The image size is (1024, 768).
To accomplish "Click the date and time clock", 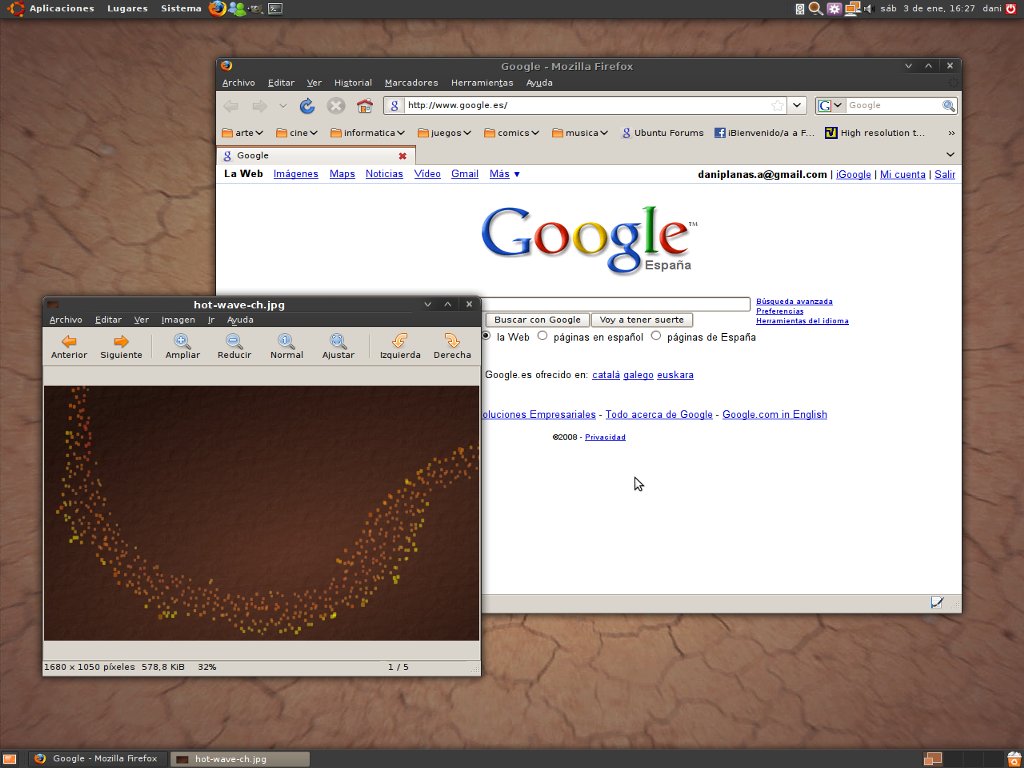I will click(x=927, y=8).
